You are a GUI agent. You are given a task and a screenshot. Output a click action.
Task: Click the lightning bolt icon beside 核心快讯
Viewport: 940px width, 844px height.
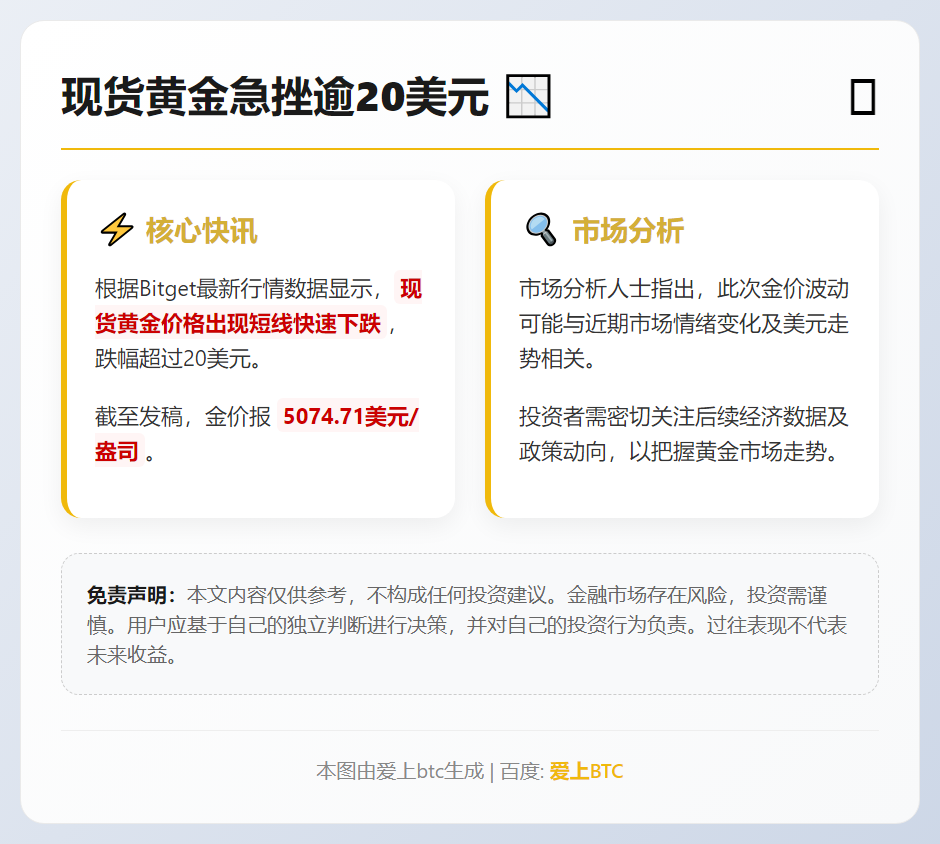coord(116,230)
